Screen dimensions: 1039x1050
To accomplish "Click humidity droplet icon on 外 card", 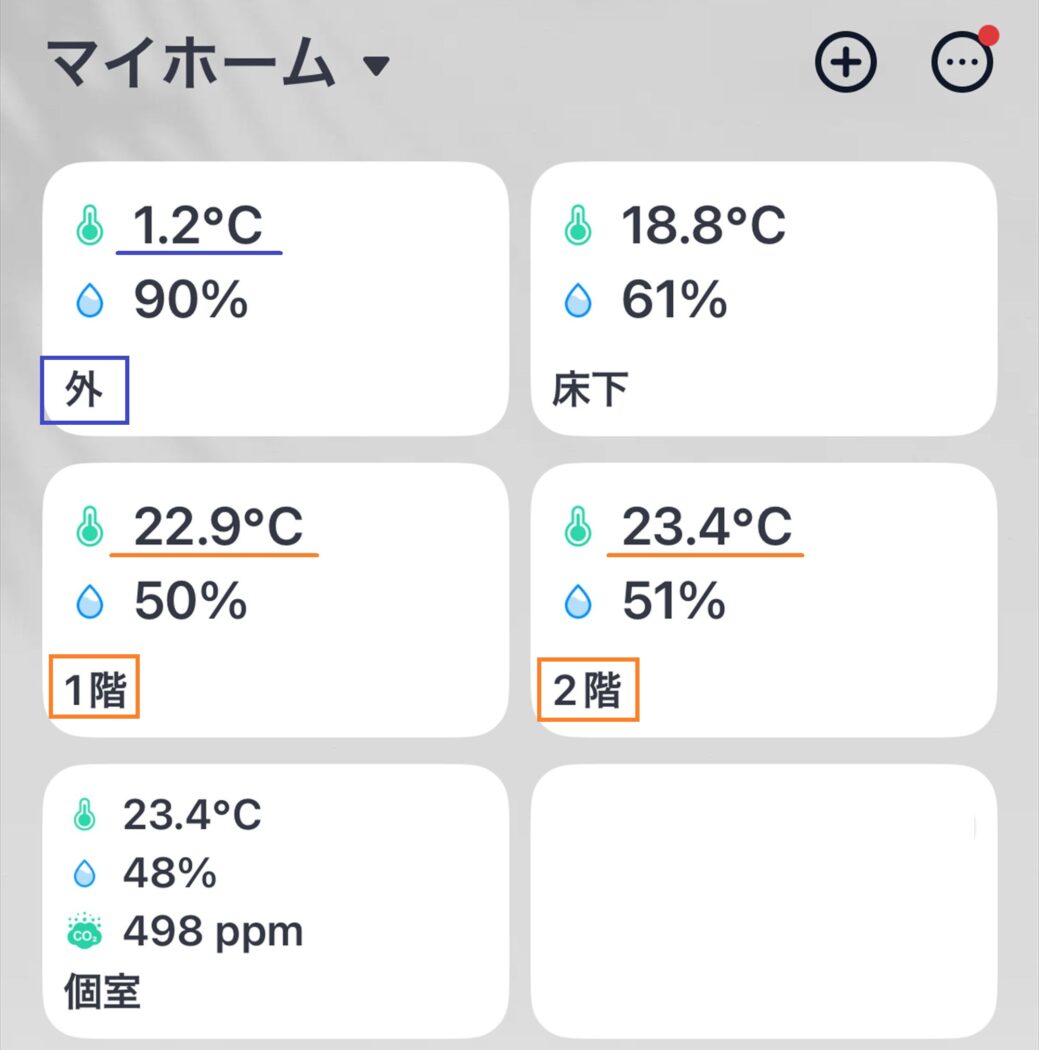I will coord(90,301).
